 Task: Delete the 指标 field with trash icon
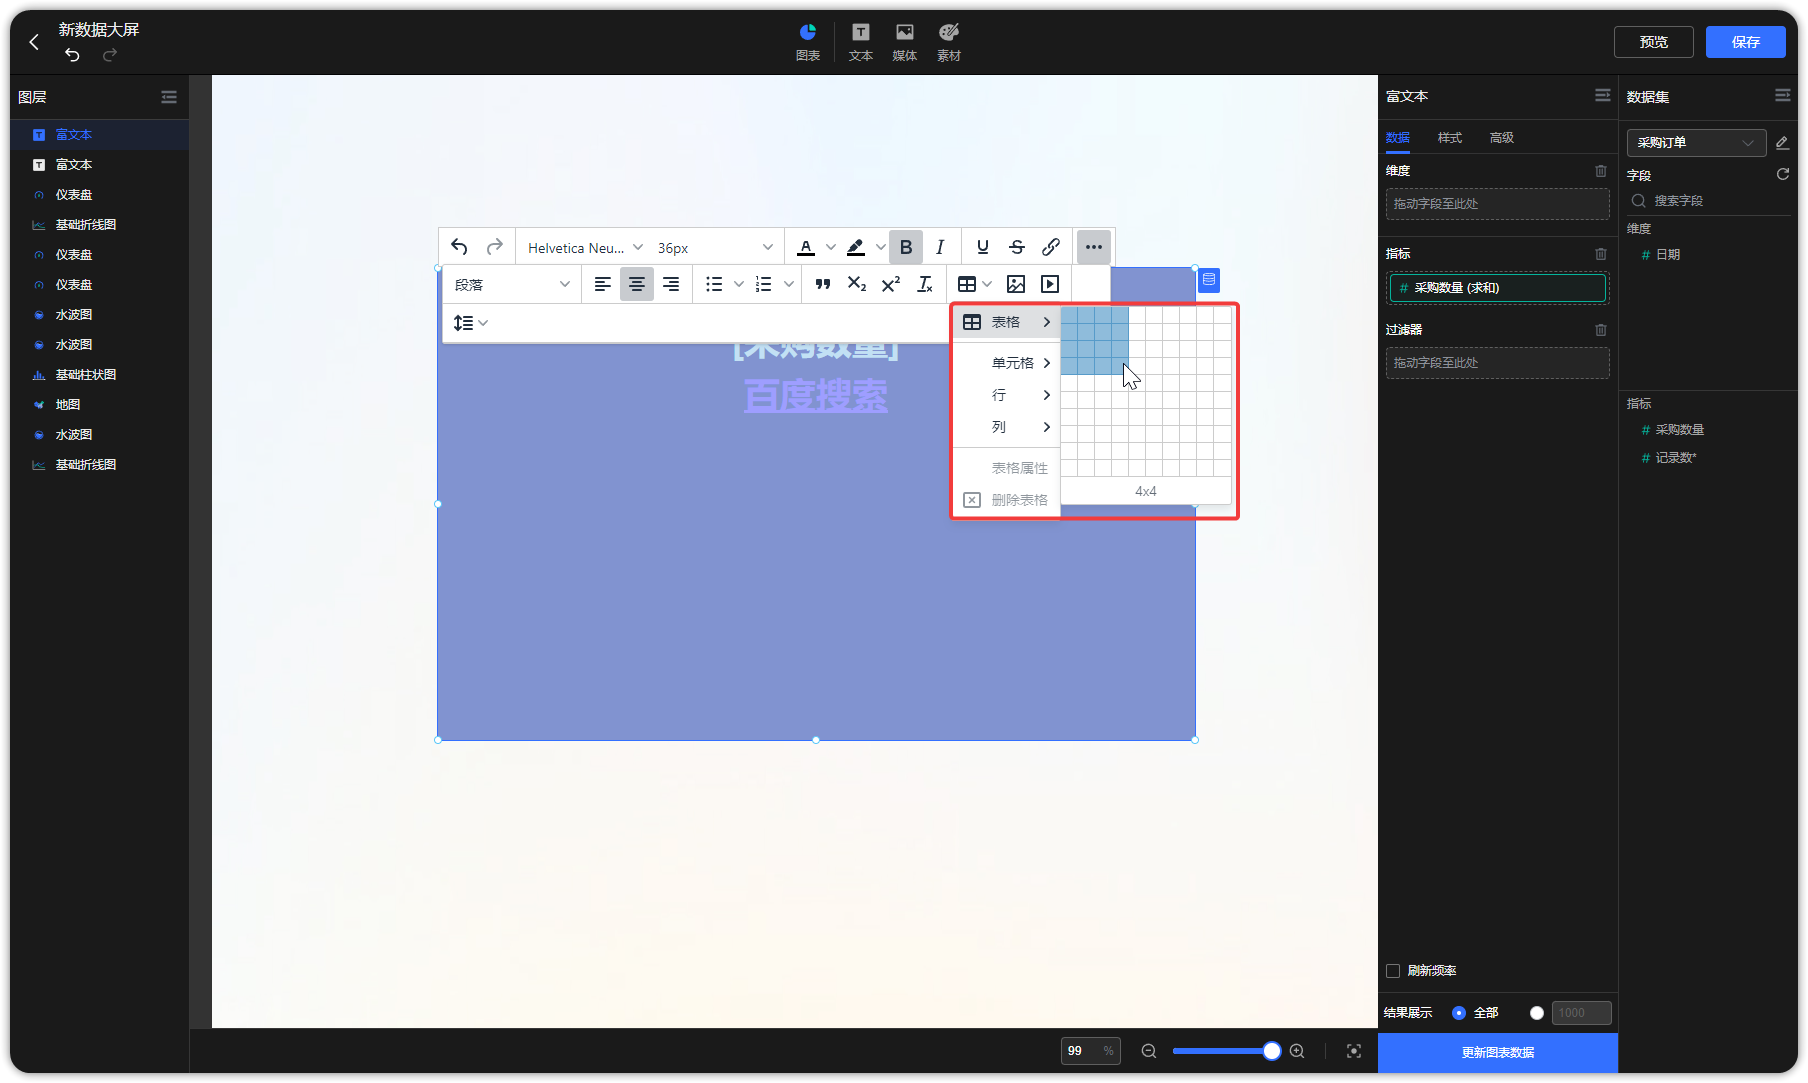(x=1601, y=254)
